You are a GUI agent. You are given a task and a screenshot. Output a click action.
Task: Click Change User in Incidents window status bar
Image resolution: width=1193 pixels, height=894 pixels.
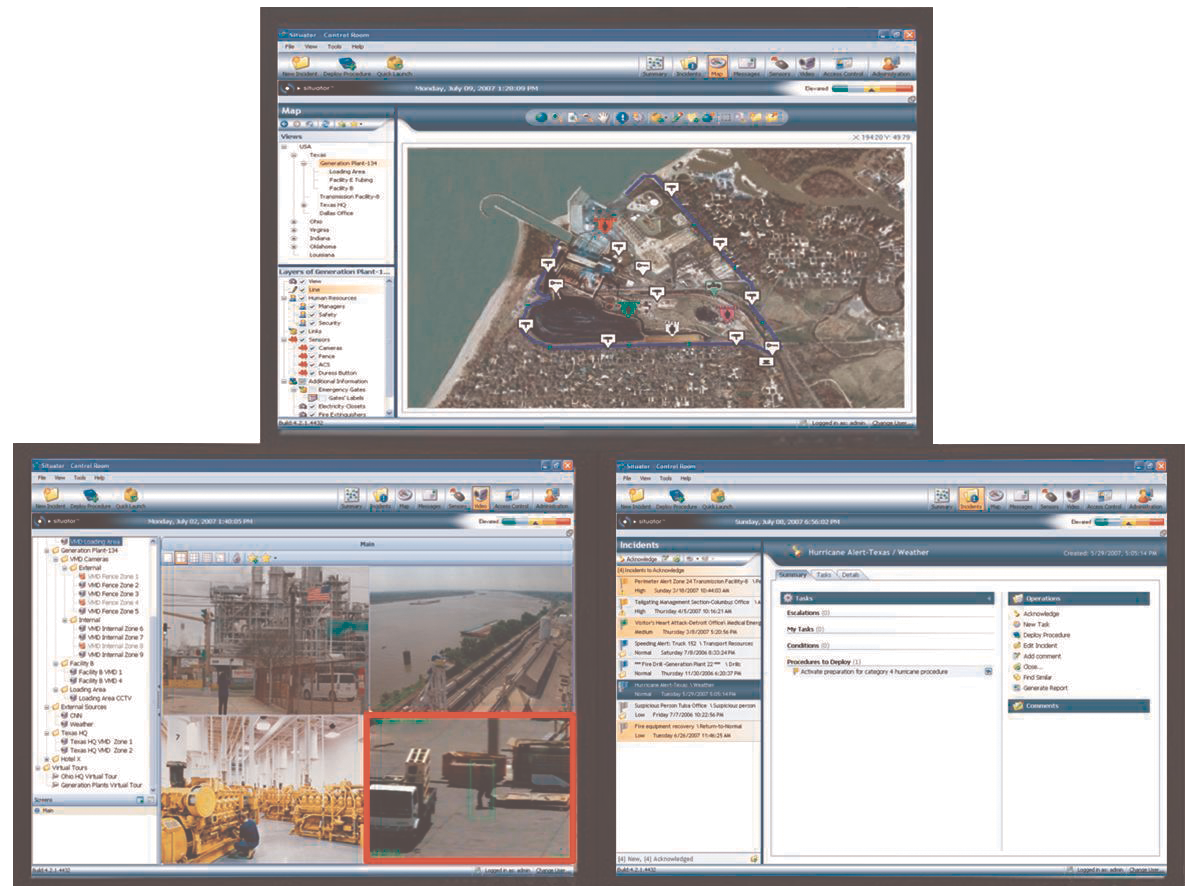[x=1141, y=871]
